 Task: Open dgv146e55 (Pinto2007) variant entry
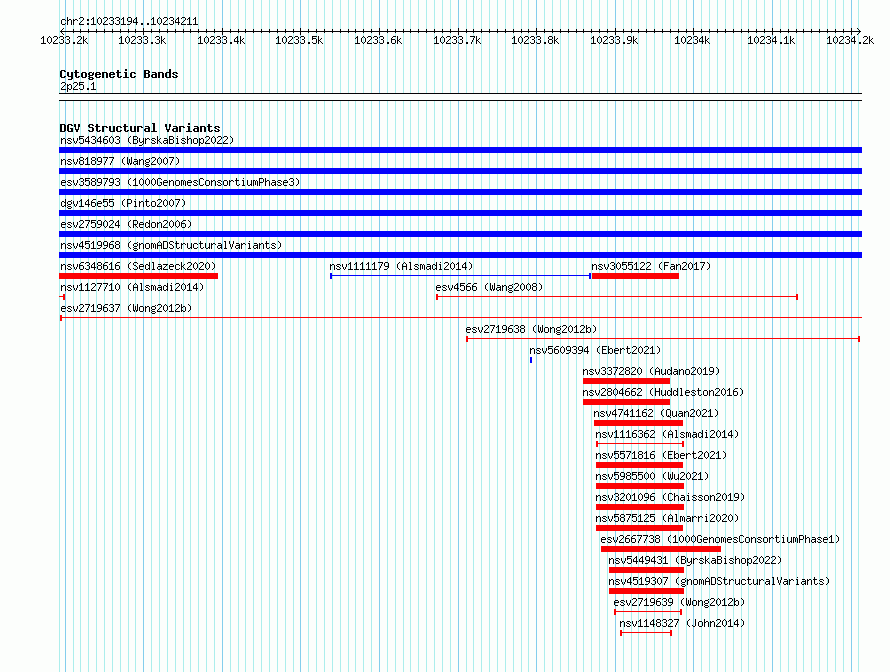123,203
